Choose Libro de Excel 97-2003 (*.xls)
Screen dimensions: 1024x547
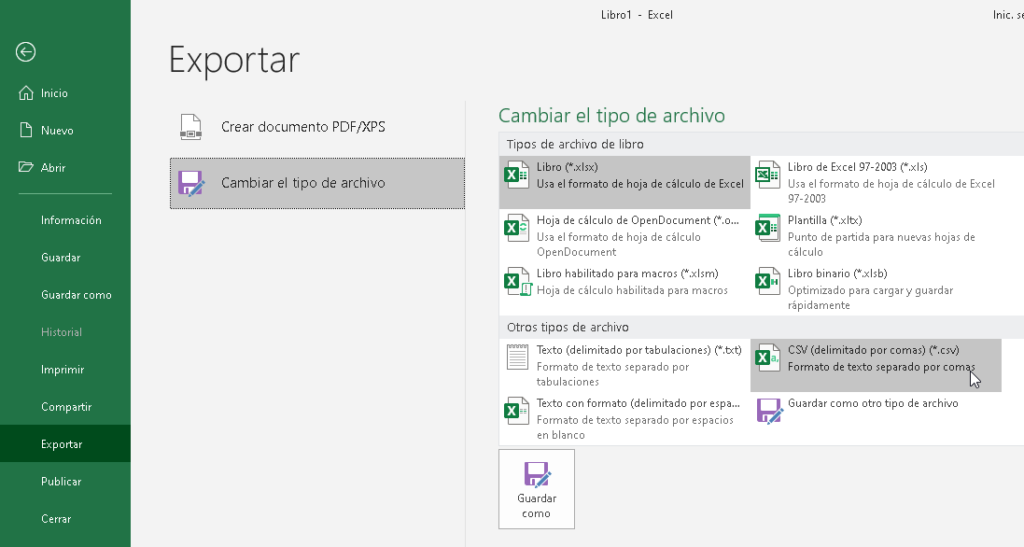876,182
